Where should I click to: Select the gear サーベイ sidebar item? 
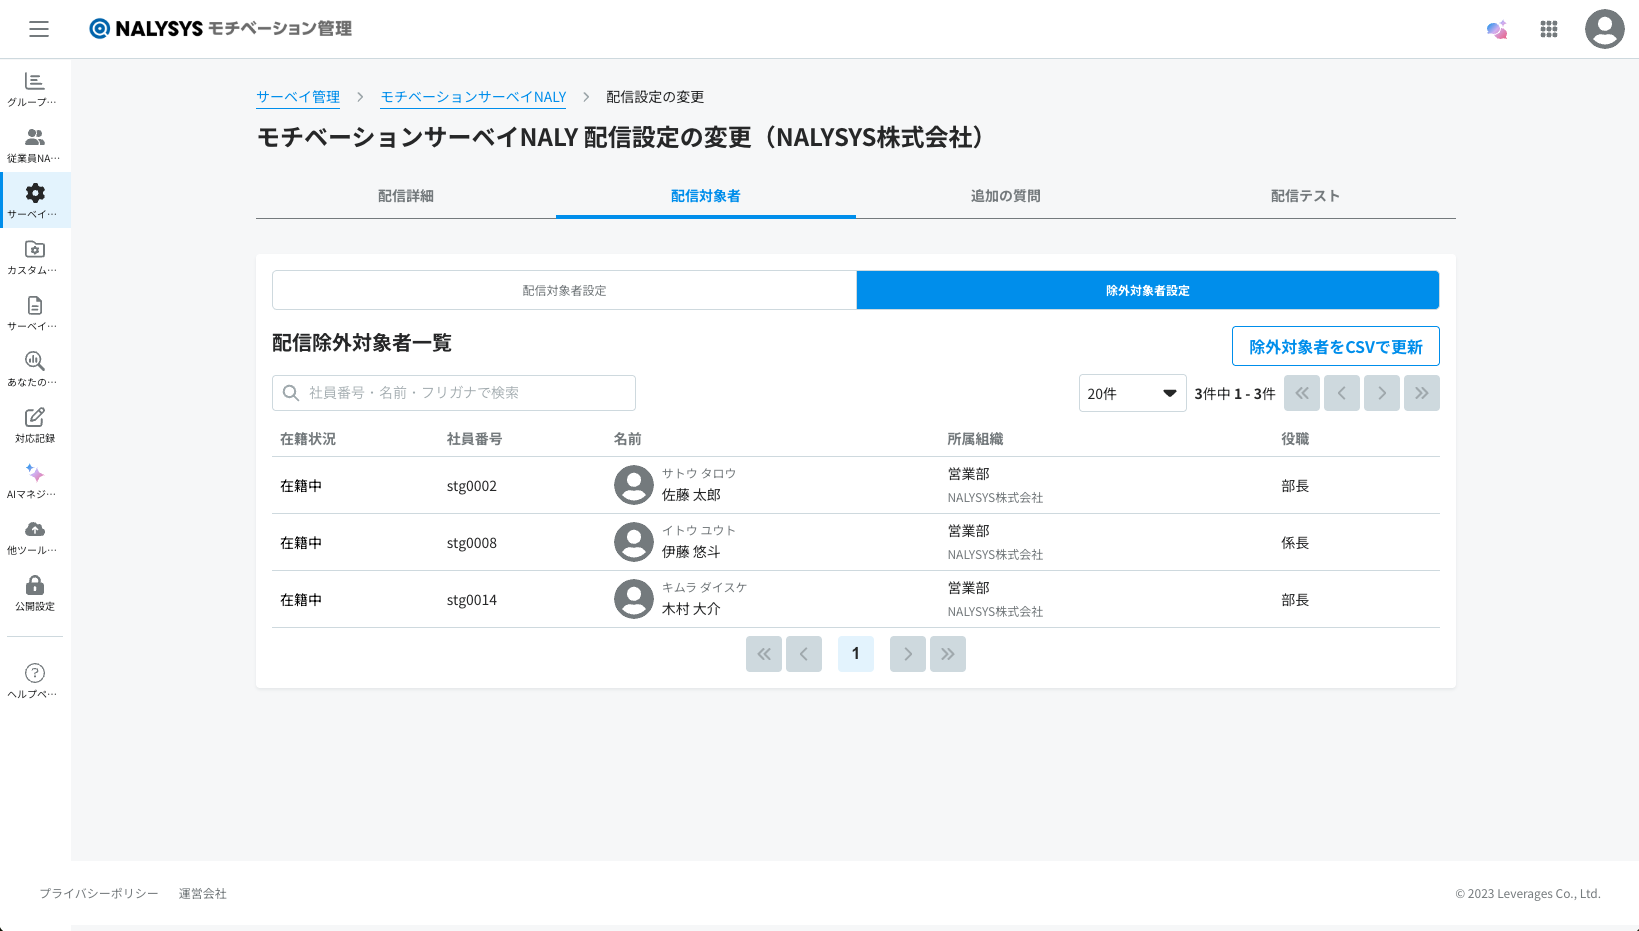35,201
